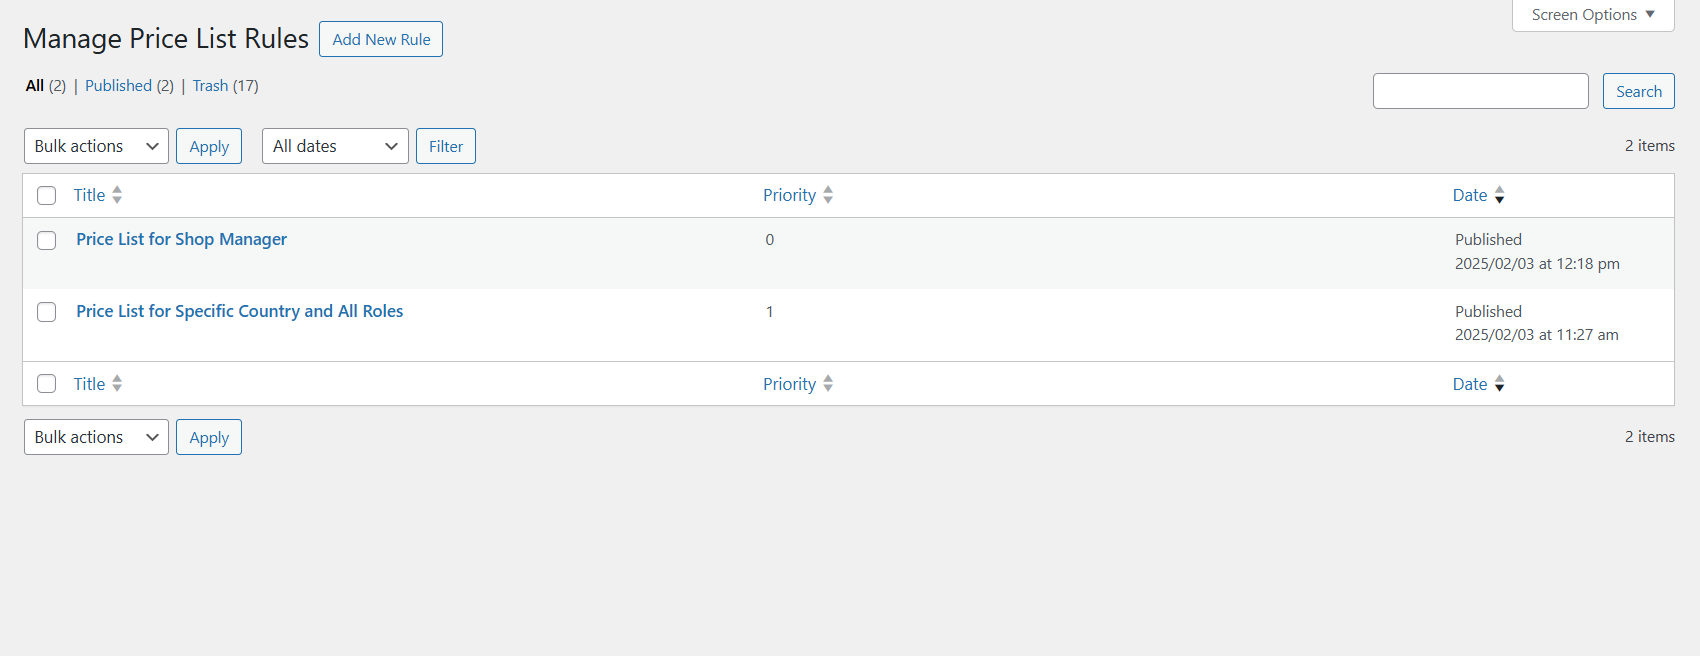Click sort arrows beside bottom Priority header
The height and width of the screenshot is (656, 1700).
click(828, 384)
